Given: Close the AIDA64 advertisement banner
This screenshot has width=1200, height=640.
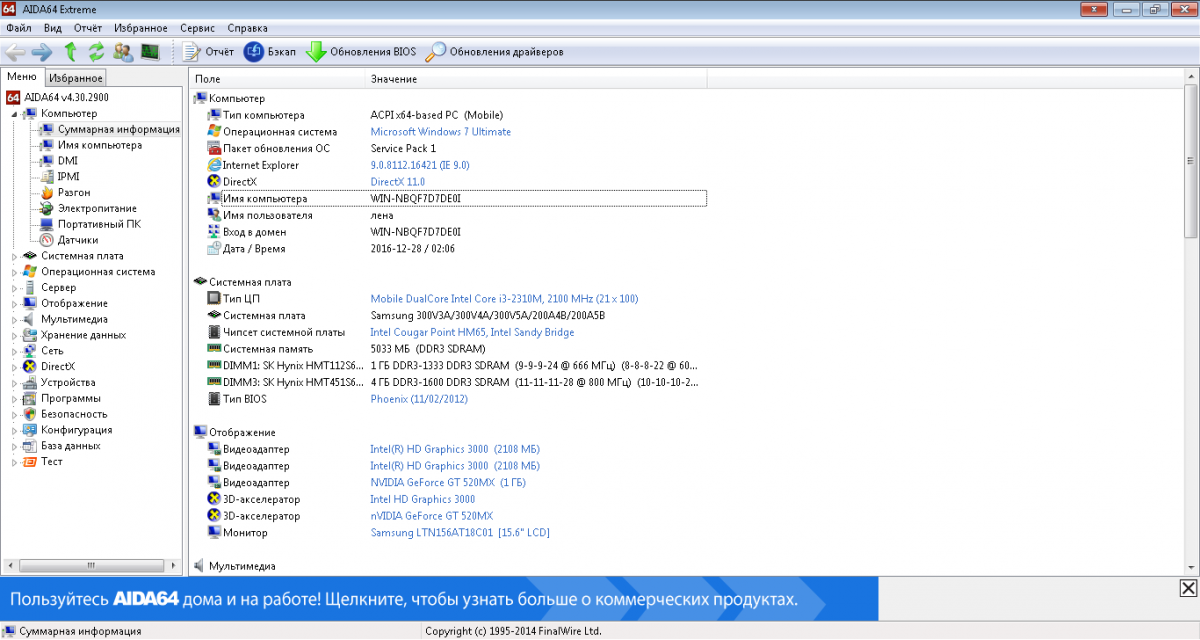Looking at the screenshot, I should tap(1187, 588).
